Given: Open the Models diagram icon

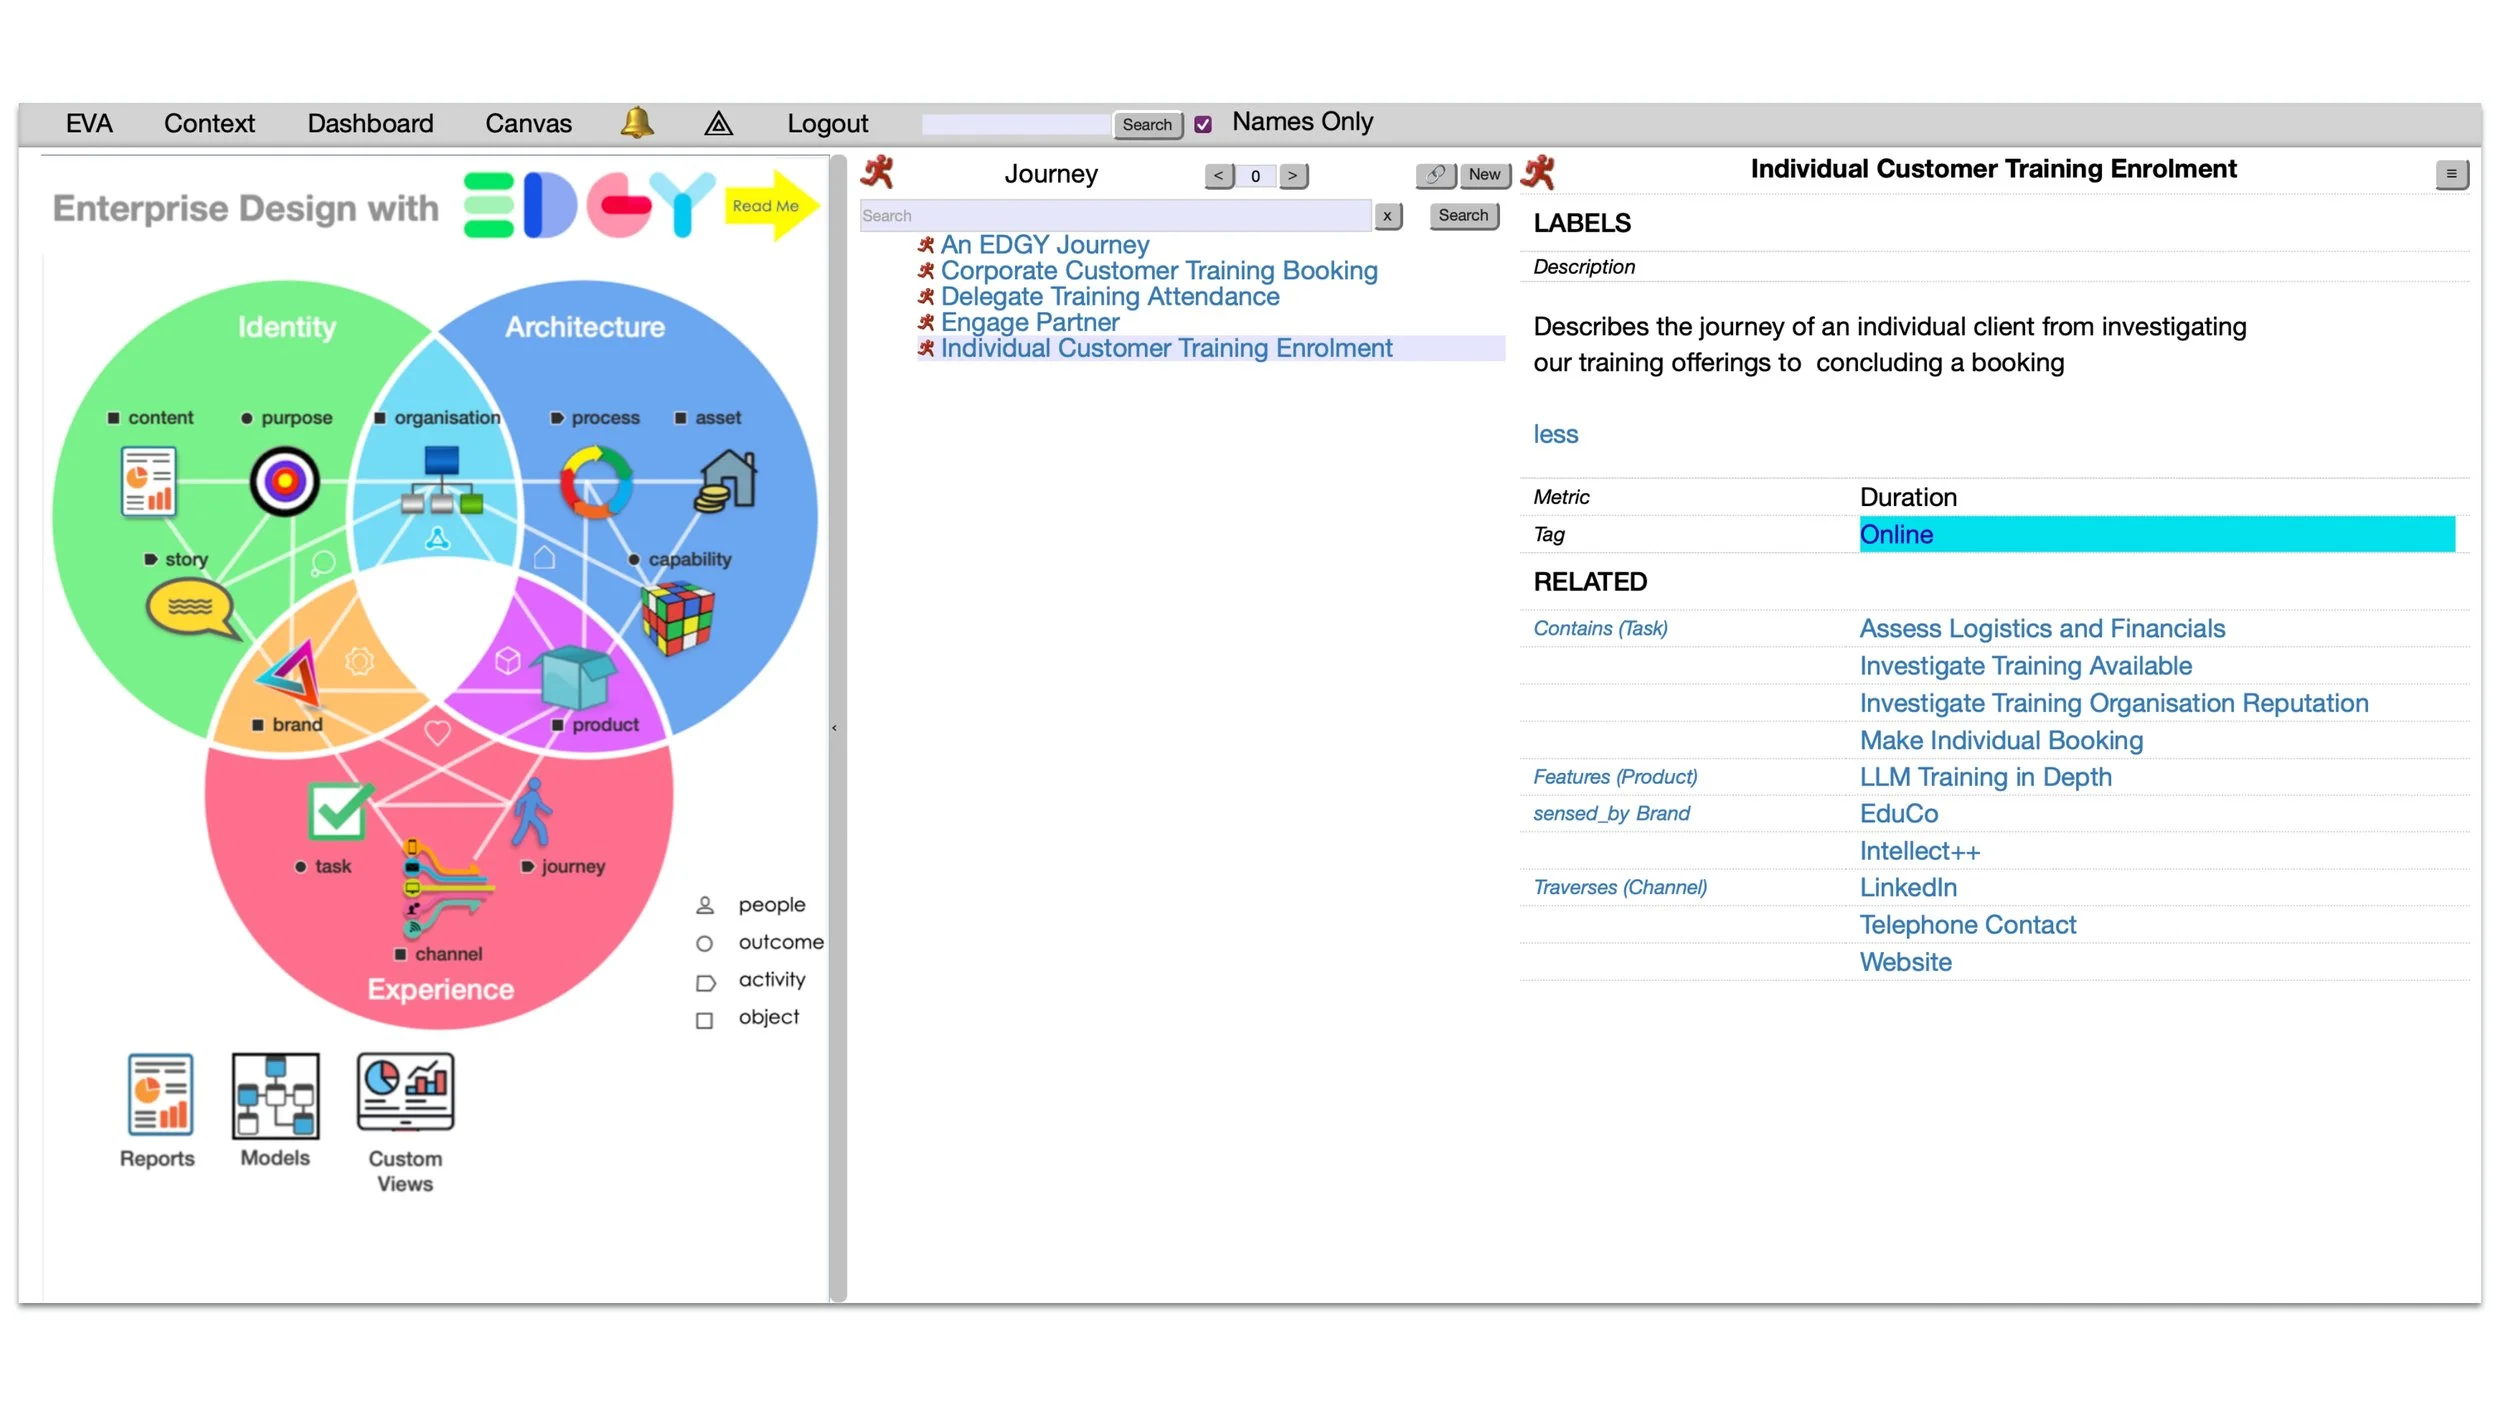Looking at the screenshot, I should point(275,1095).
